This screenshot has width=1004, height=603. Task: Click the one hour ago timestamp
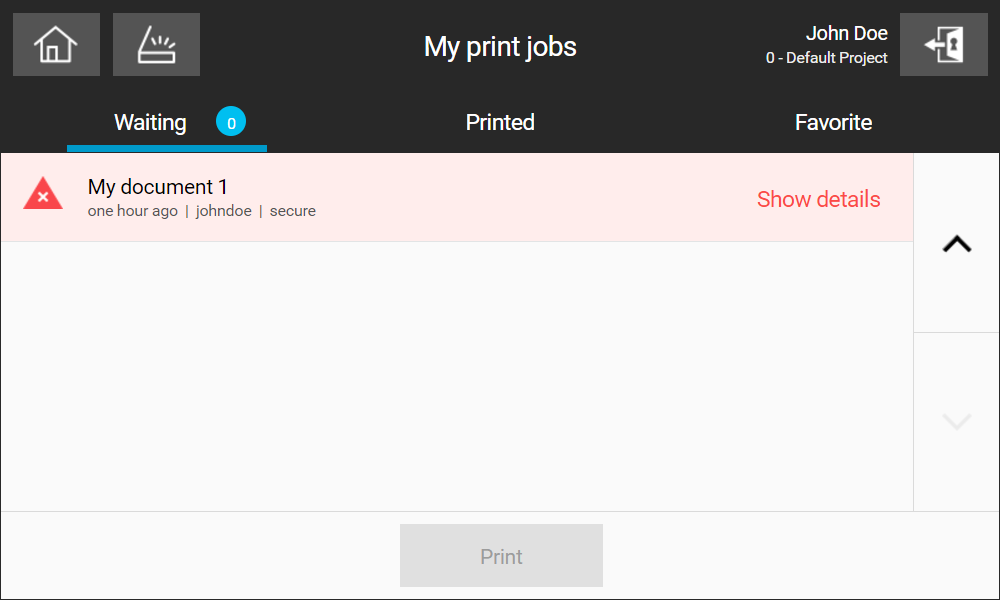[133, 211]
